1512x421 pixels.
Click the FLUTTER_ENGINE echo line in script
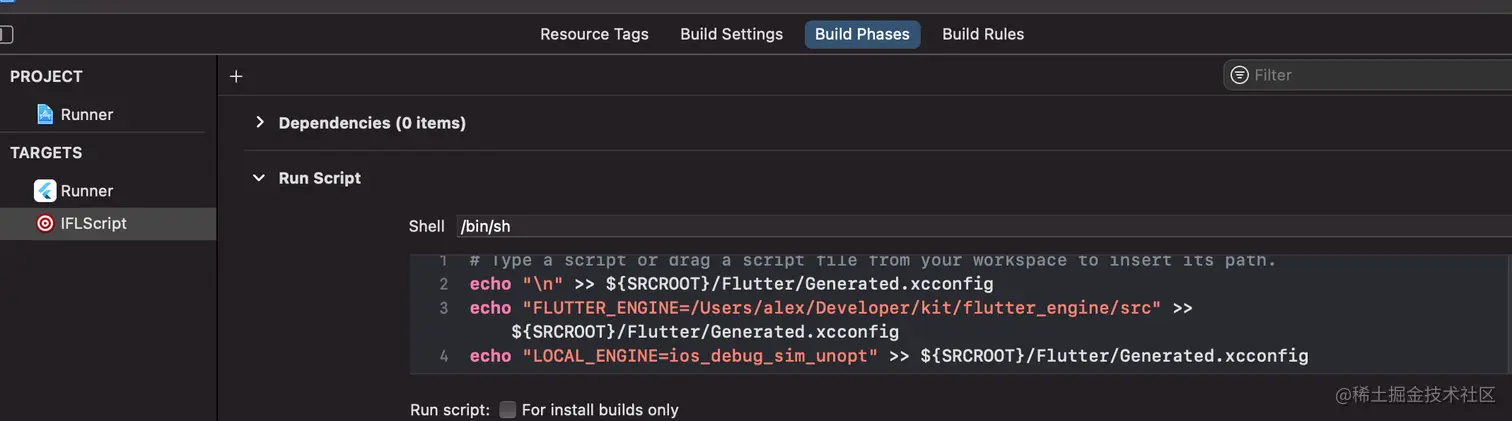(x=815, y=308)
